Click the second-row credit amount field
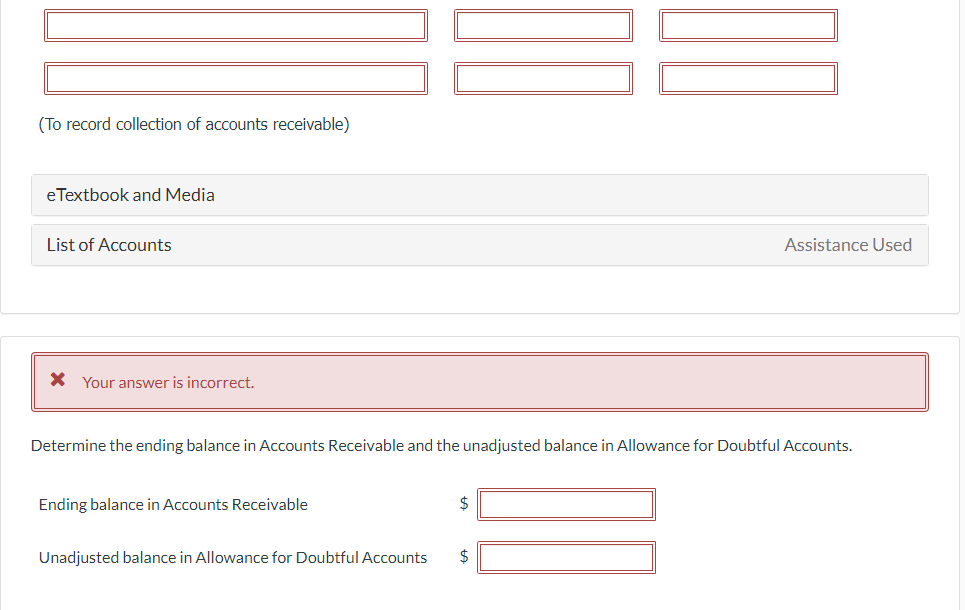 748,78
